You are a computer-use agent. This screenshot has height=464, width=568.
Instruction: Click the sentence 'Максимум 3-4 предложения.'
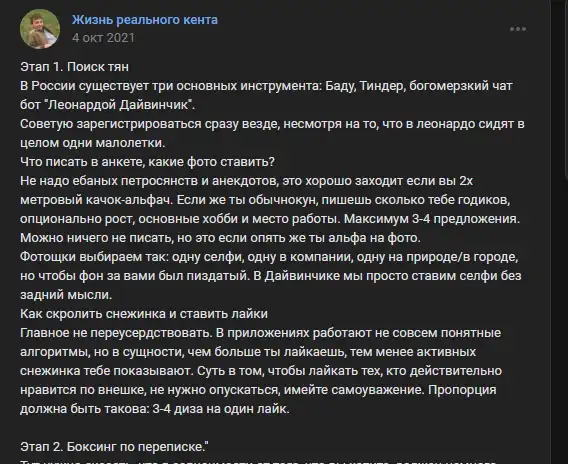(432, 219)
